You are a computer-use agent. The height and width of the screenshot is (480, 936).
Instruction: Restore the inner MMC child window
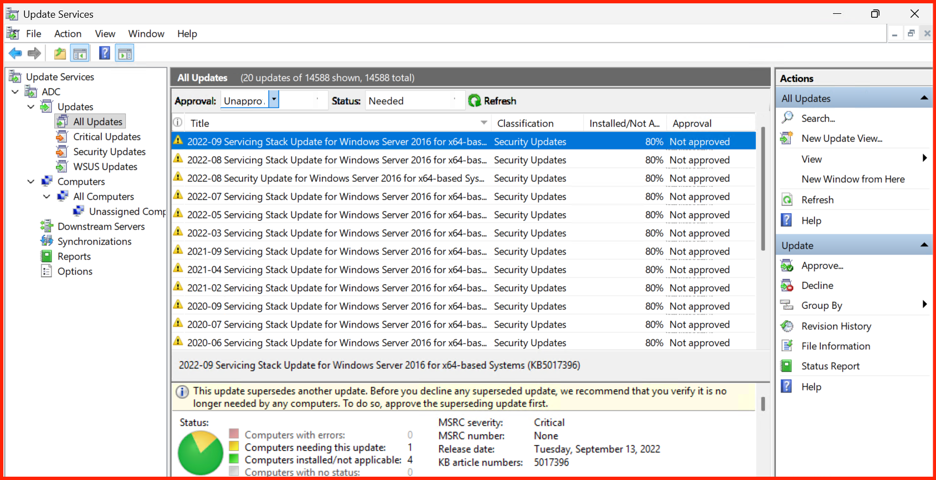(x=911, y=34)
